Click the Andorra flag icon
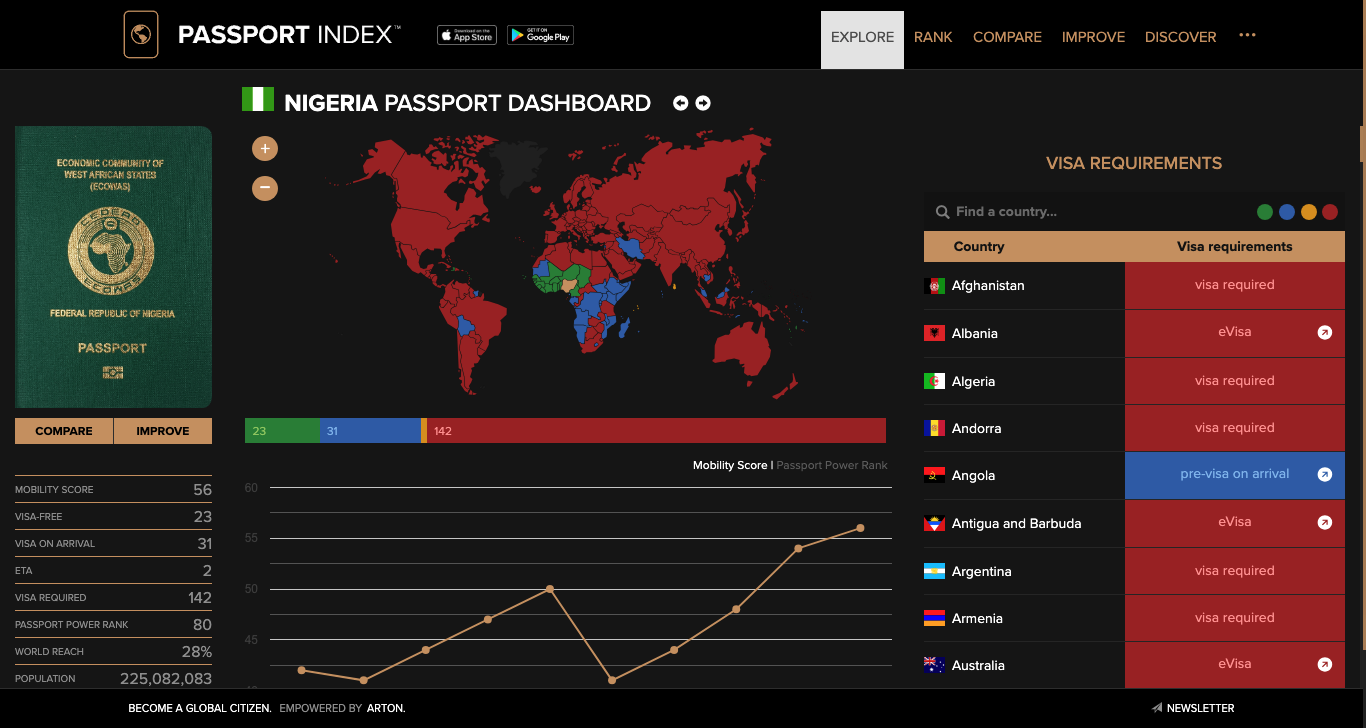The height and width of the screenshot is (728, 1366). click(934, 428)
